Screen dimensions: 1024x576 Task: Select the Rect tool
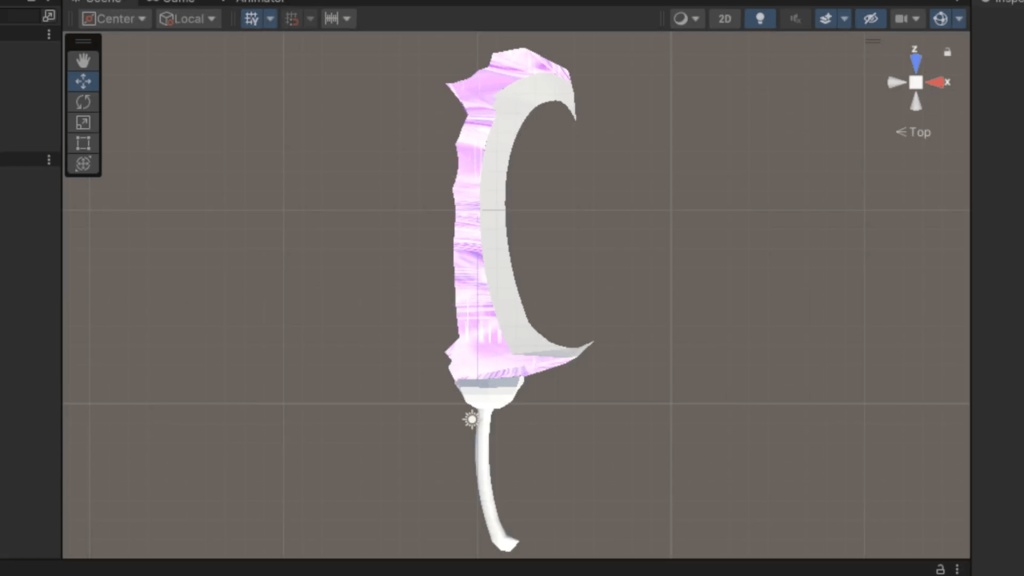83,143
